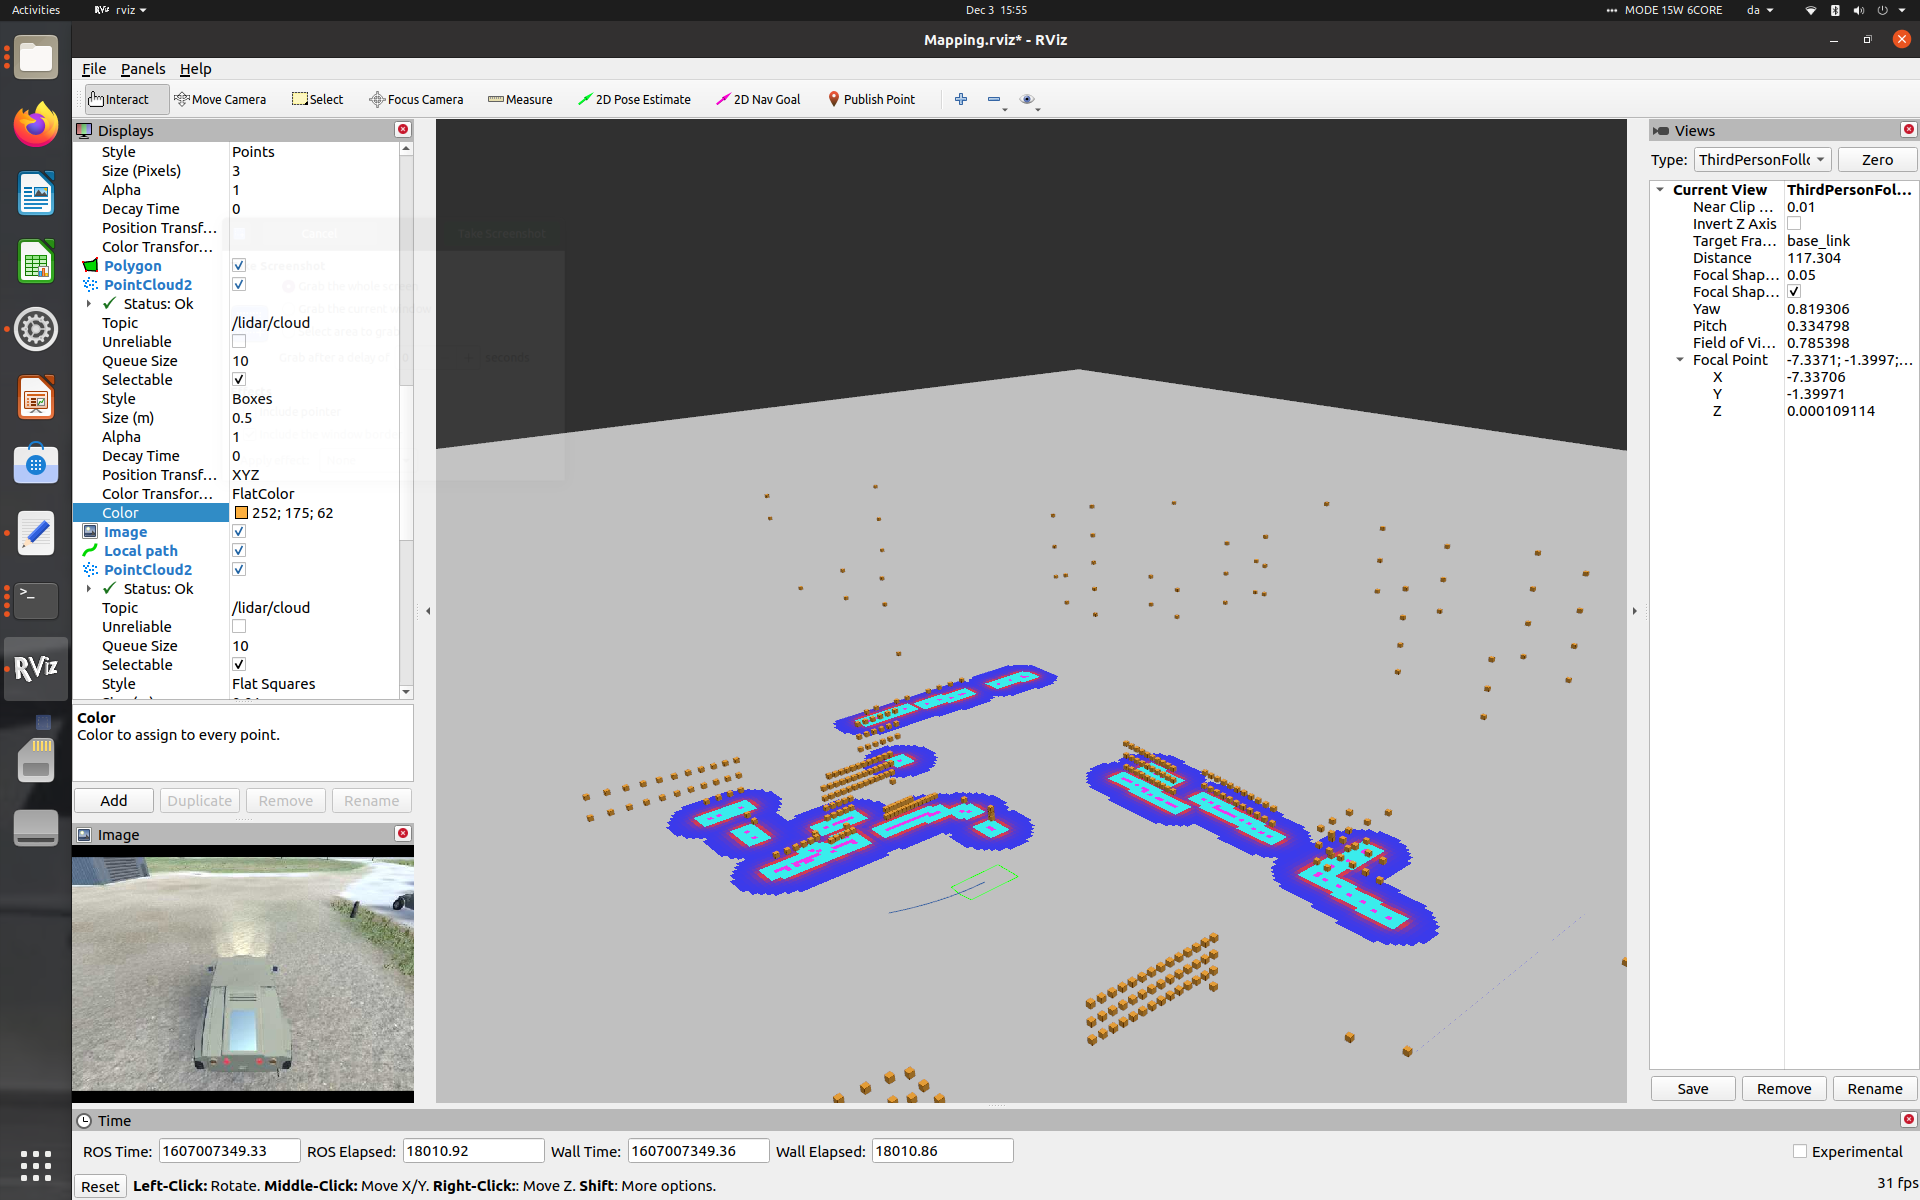Image resolution: width=1920 pixels, height=1200 pixels.
Task: Toggle Focal Shape Fixed Size checkbox
Action: (1794, 292)
